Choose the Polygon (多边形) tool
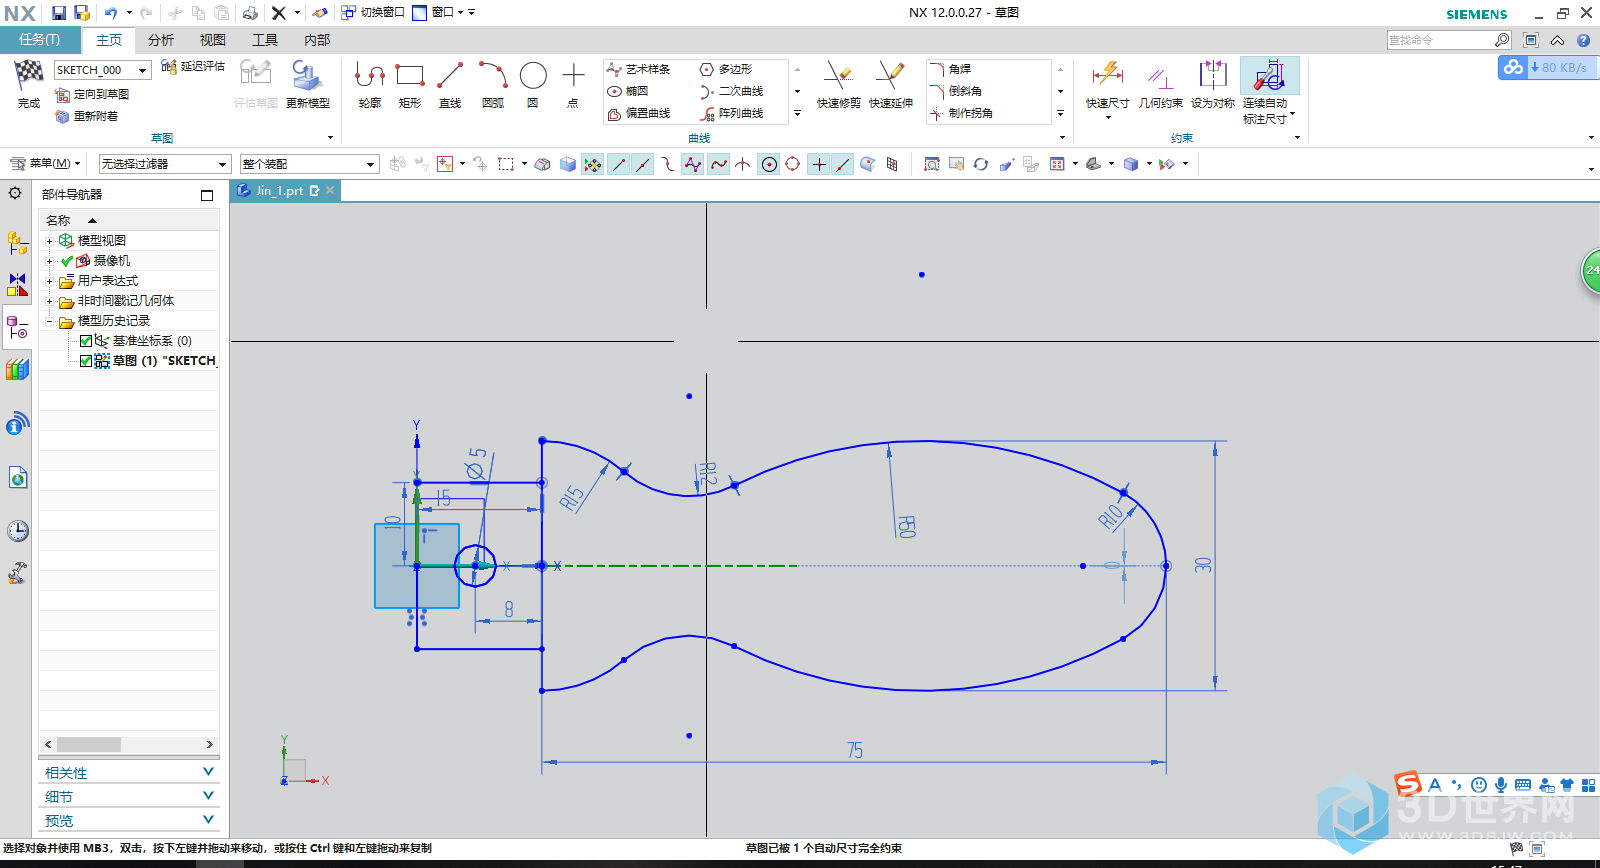Screen dimensions: 1600x868 [x=726, y=69]
